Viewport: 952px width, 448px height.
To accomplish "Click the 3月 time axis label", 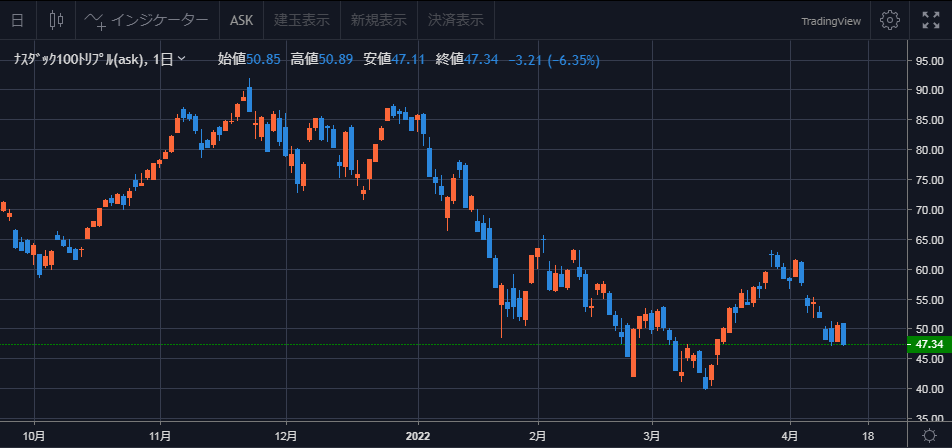I will pos(652,435).
